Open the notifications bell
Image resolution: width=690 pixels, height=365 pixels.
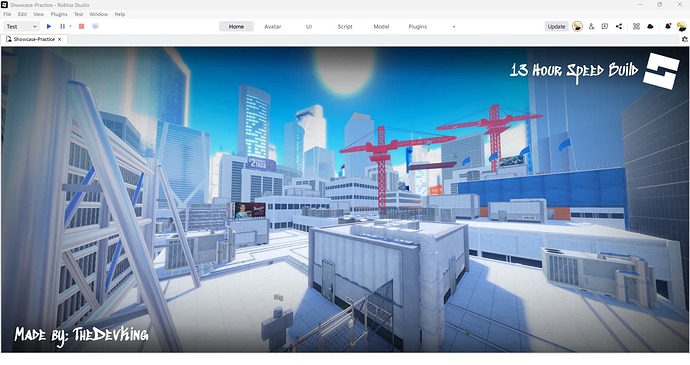pos(668,26)
